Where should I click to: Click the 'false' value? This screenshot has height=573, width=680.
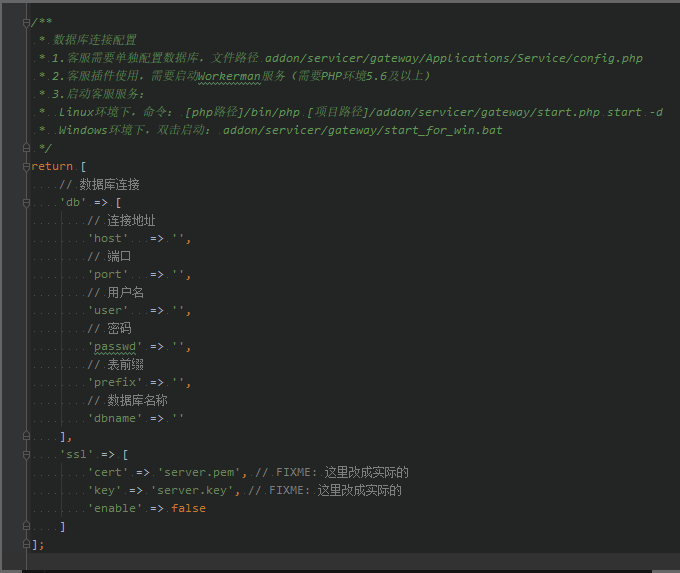[188, 508]
